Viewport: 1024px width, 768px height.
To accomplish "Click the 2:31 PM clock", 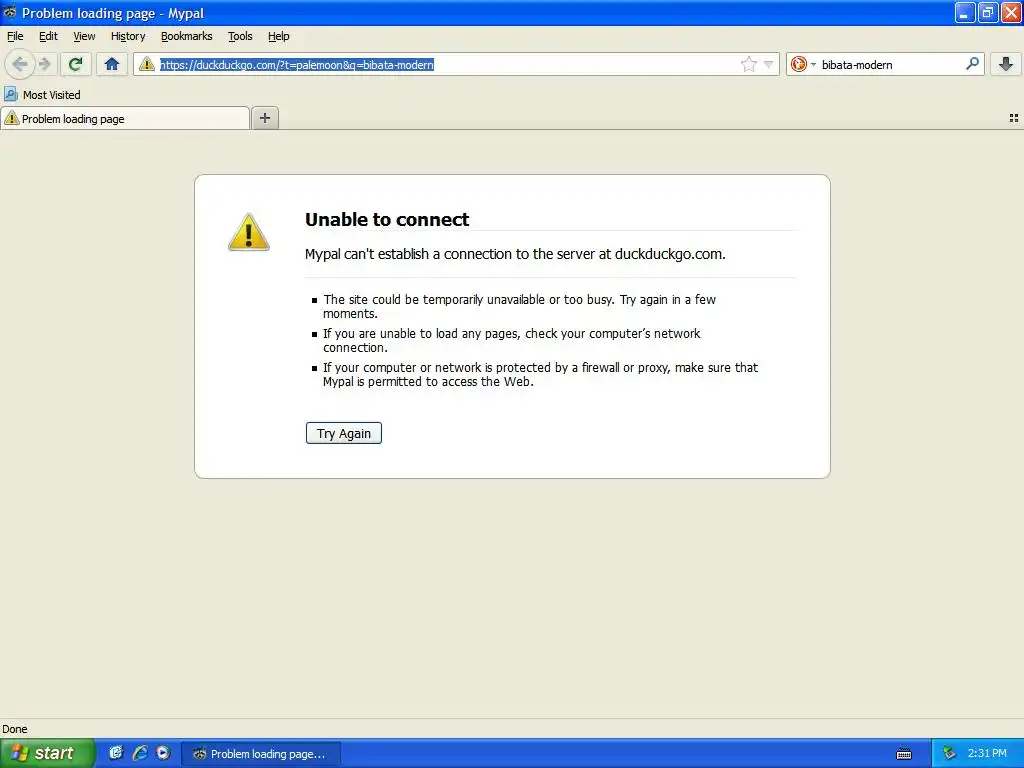I will (x=987, y=754).
